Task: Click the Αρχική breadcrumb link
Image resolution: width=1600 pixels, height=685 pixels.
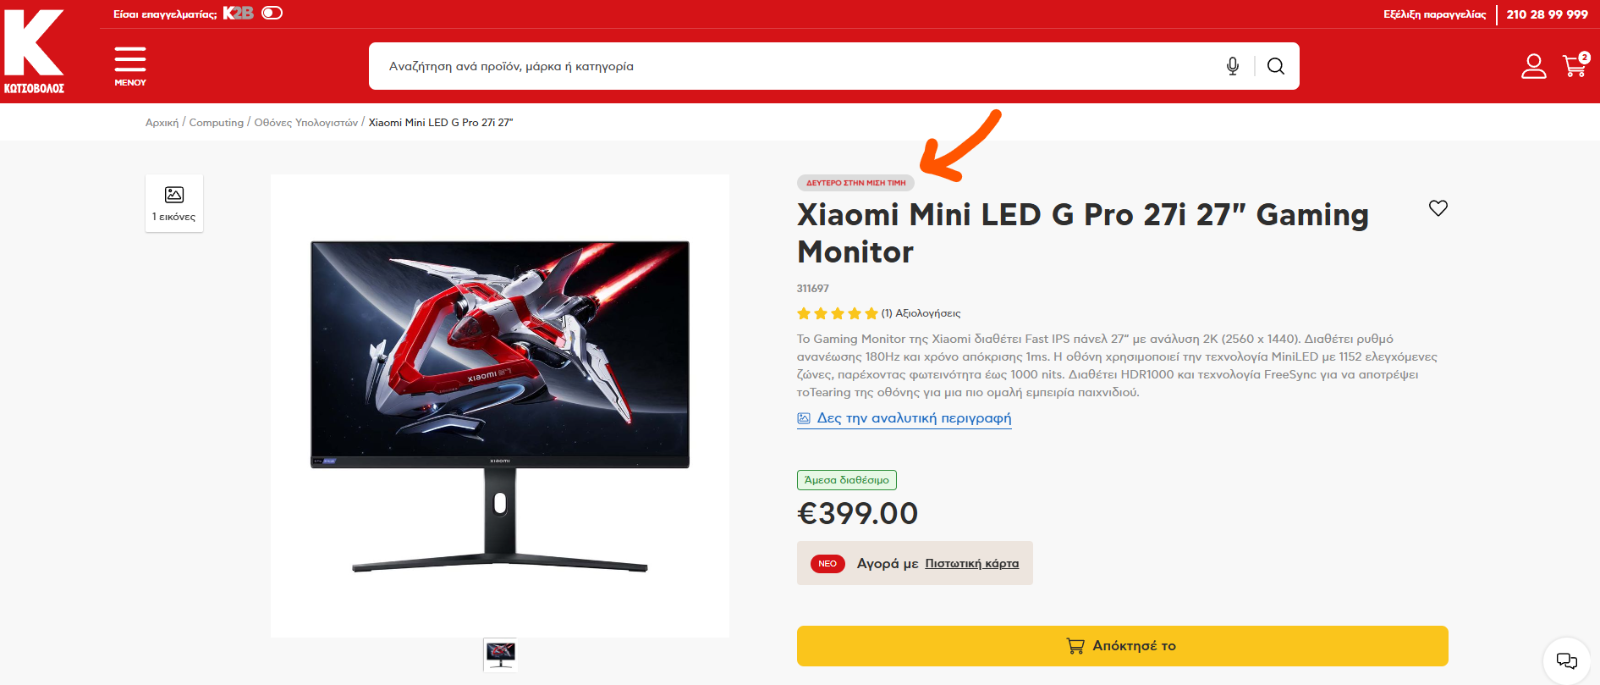Action: coord(162,122)
